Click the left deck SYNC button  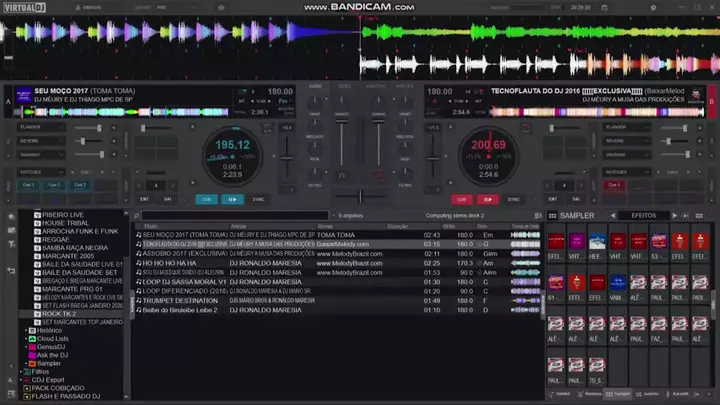[x=258, y=199]
